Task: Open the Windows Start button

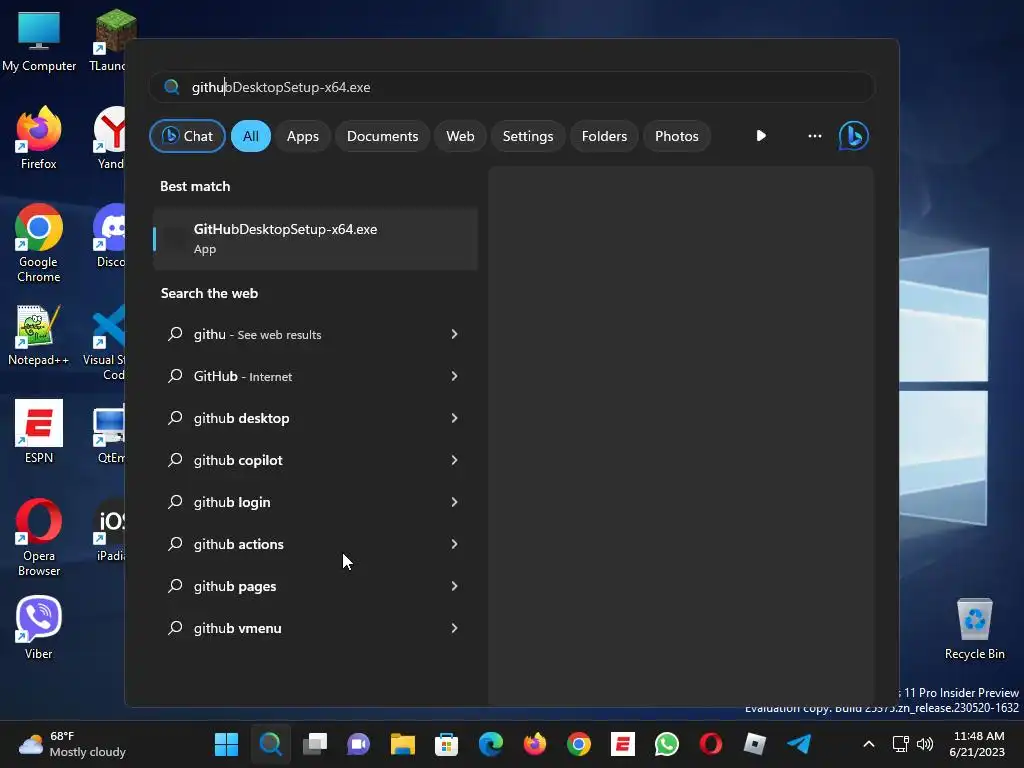Action: (227, 744)
